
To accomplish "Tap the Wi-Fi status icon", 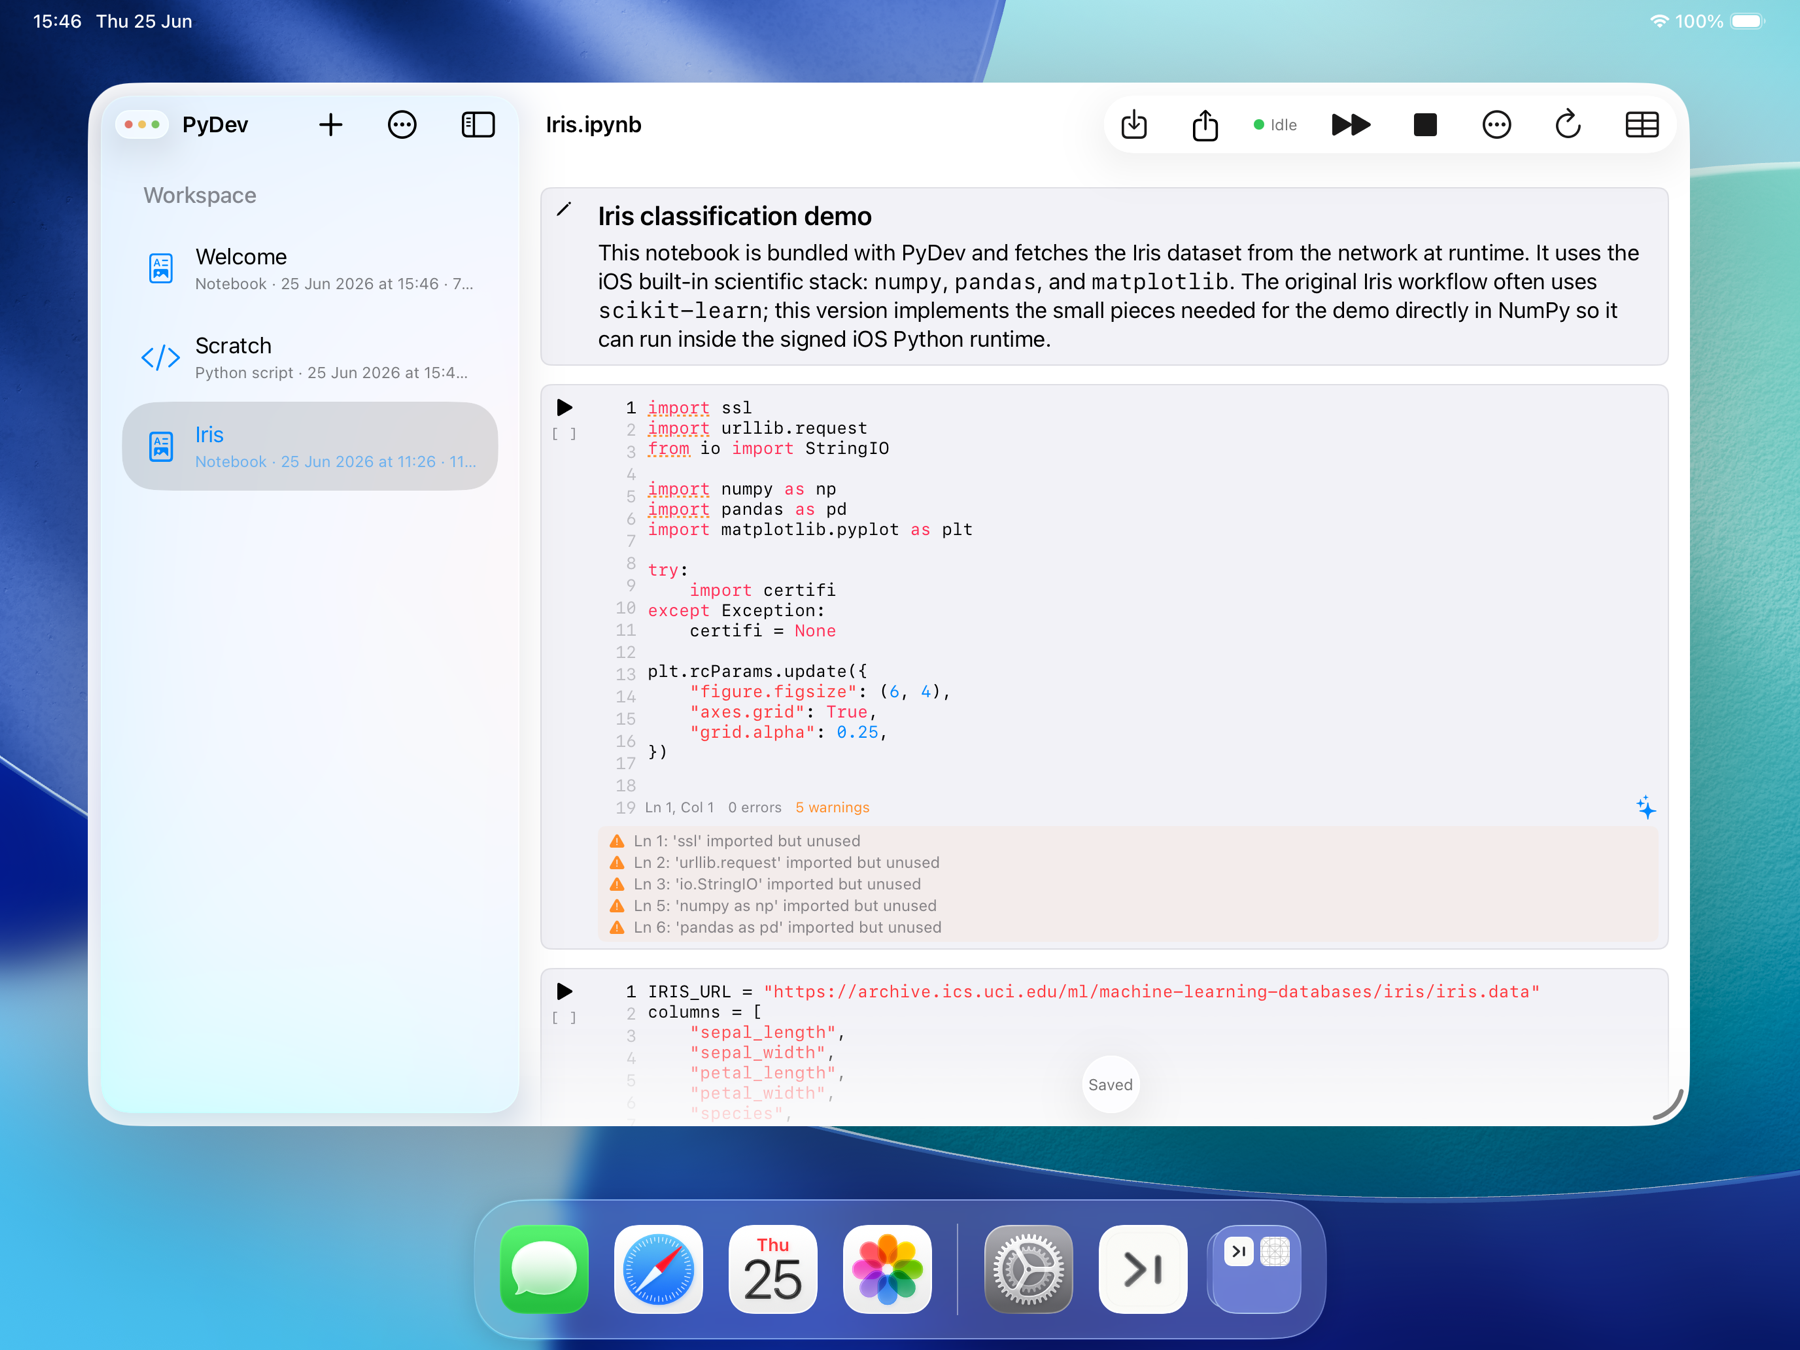I will pyautogui.click(x=1659, y=21).
